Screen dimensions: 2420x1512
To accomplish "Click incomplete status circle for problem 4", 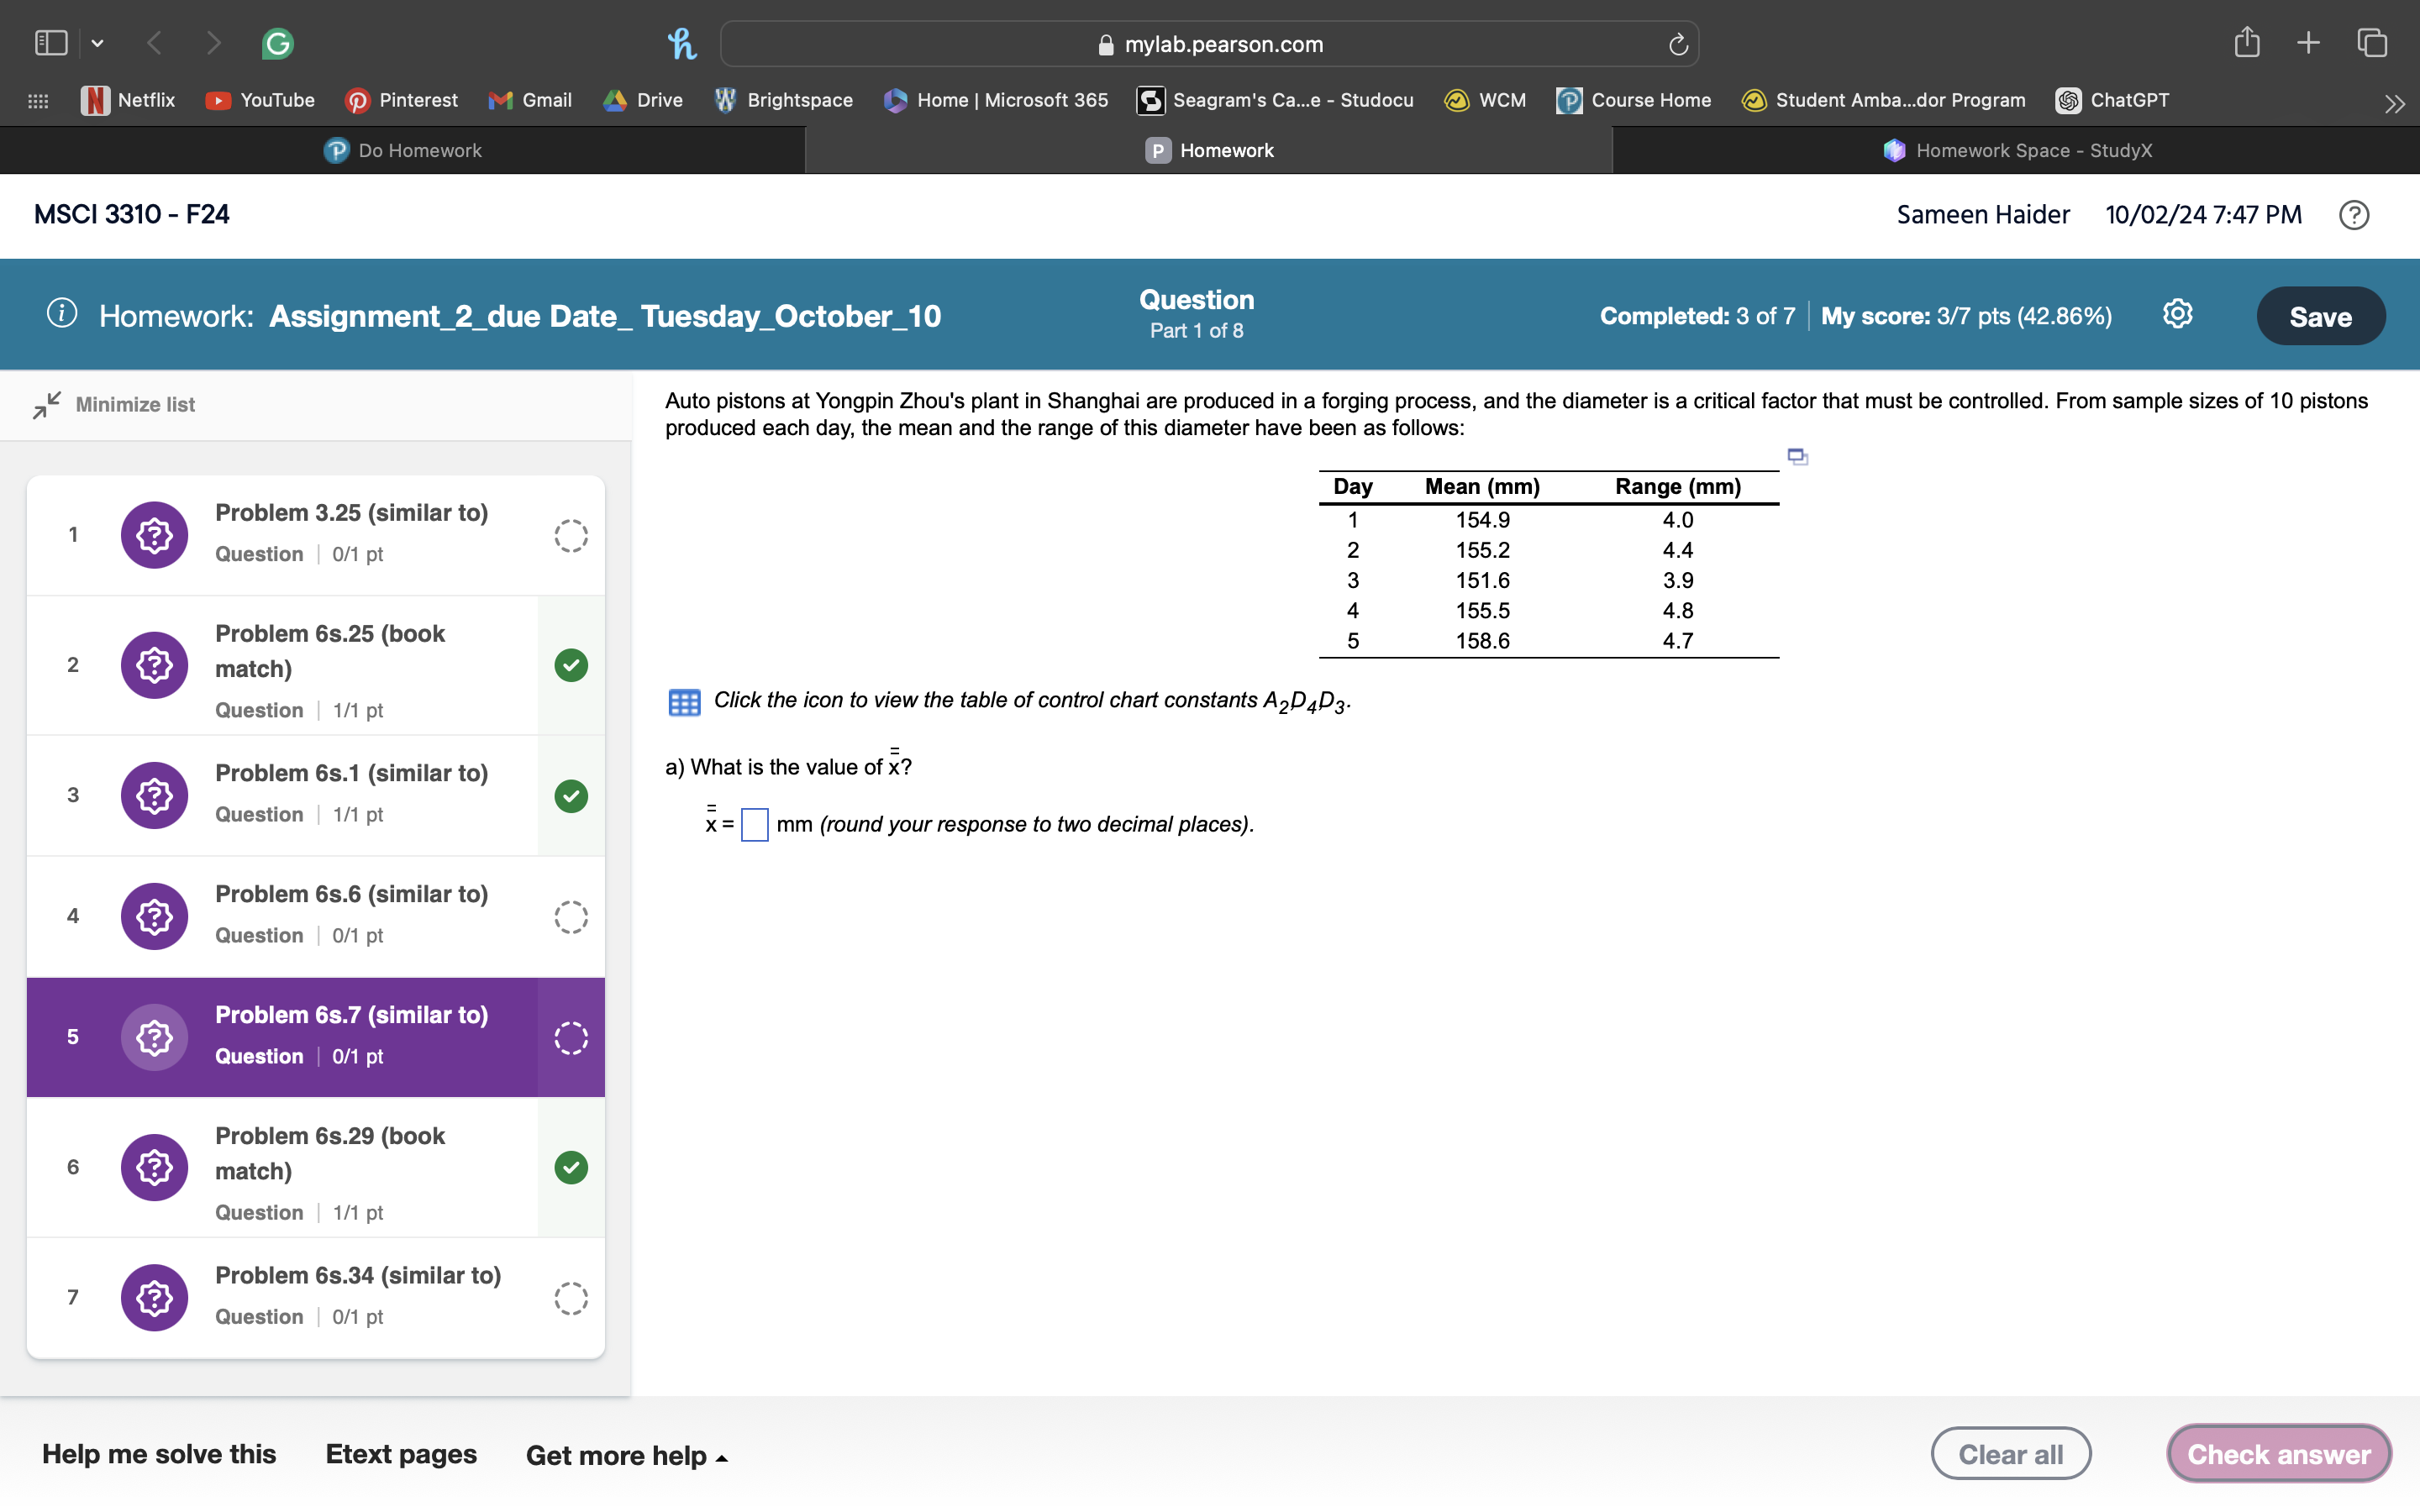I will 571,917.
